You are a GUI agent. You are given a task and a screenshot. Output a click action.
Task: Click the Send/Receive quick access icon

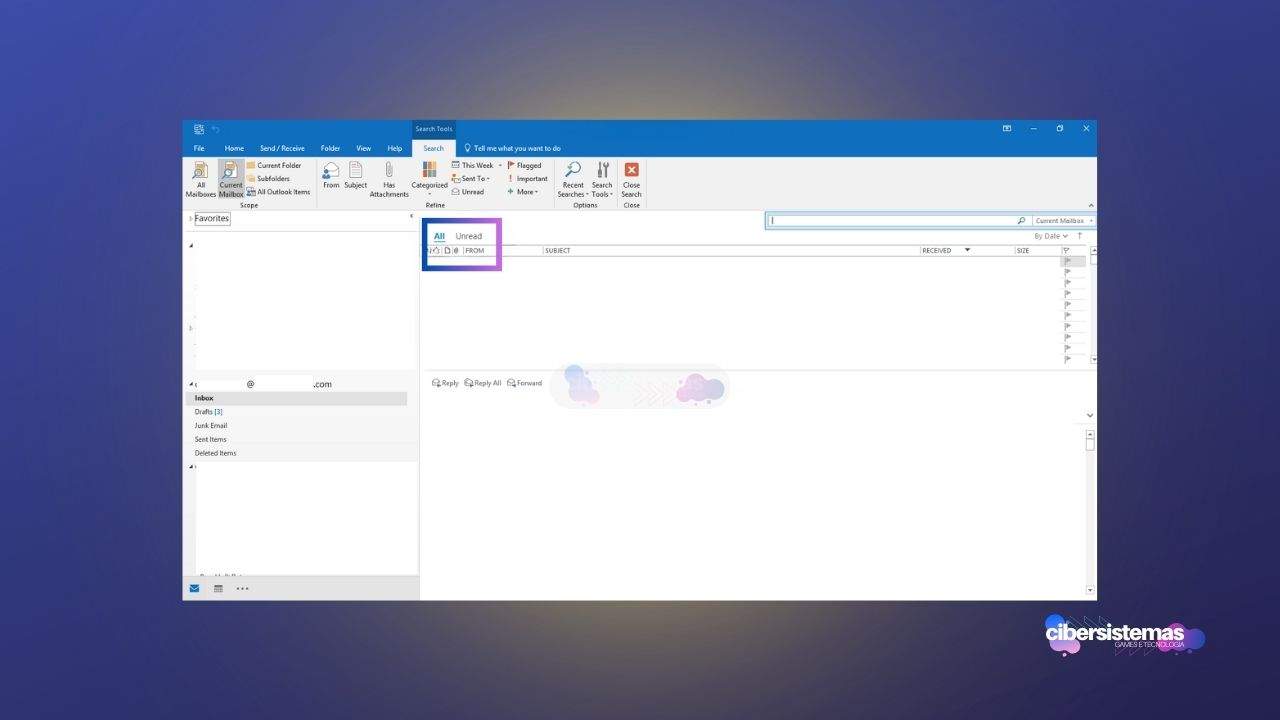[x=199, y=129]
